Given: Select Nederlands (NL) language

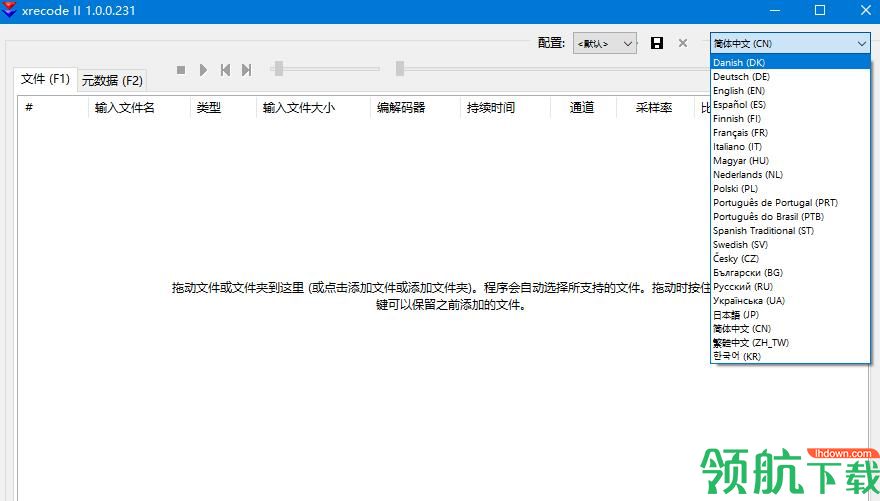Looking at the screenshot, I should [x=790, y=174].
